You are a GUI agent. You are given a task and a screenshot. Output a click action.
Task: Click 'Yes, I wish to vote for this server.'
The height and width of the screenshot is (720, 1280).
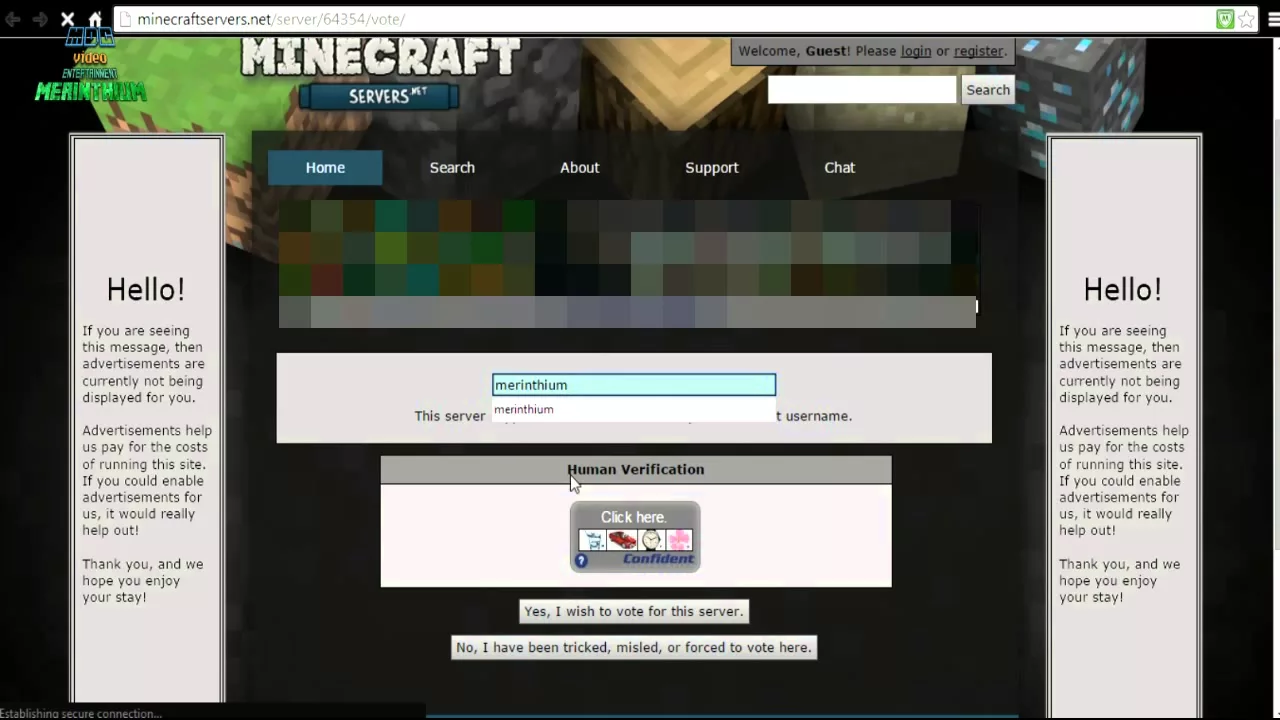click(634, 611)
